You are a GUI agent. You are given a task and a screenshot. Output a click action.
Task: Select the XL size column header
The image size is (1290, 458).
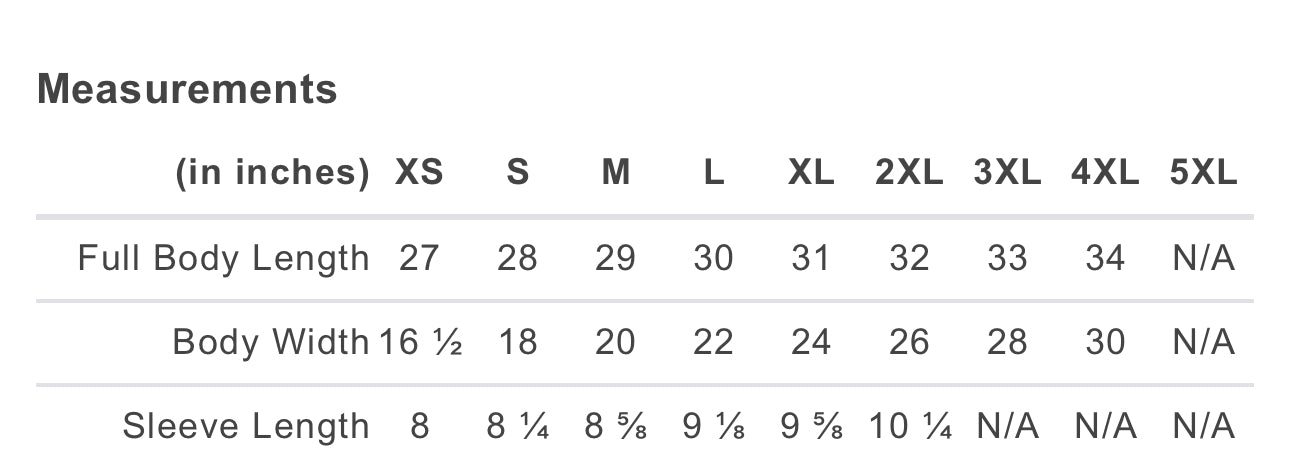(x=811, y=174)
